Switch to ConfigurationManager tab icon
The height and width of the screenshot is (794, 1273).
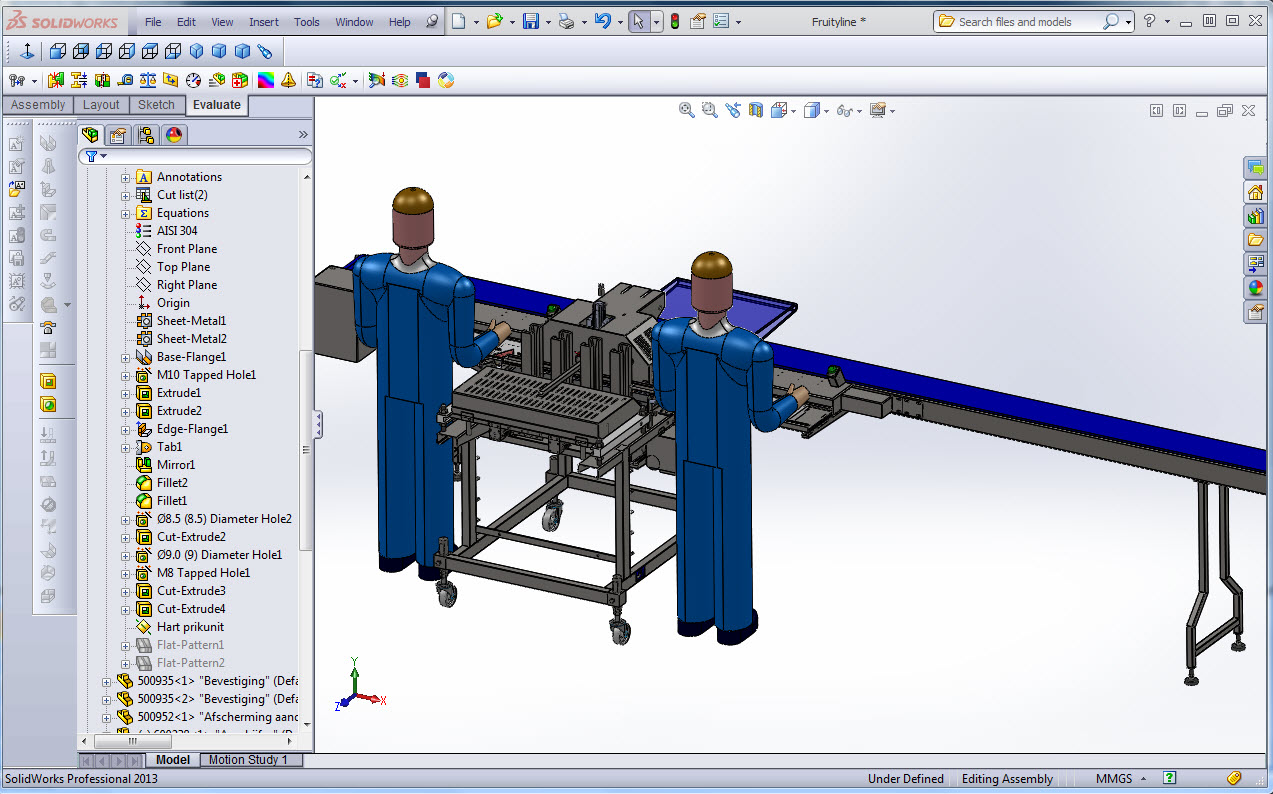click(146, 135)
